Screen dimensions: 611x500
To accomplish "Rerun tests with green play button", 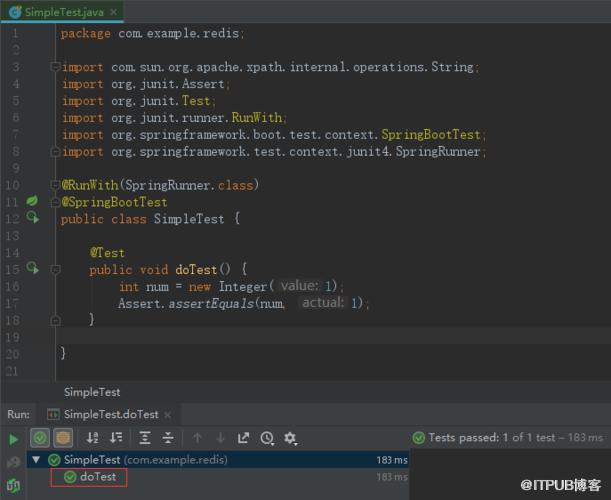I will [14, 439].
